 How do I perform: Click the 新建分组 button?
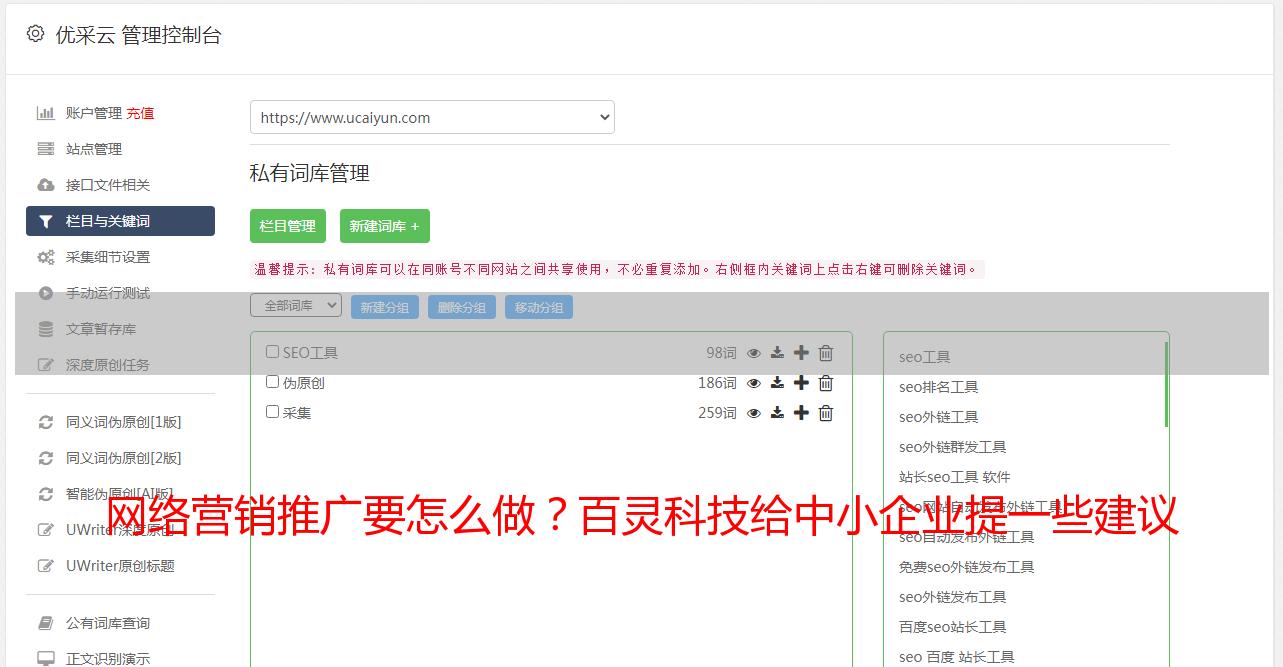pyautogui.click(x=385, y=307)
